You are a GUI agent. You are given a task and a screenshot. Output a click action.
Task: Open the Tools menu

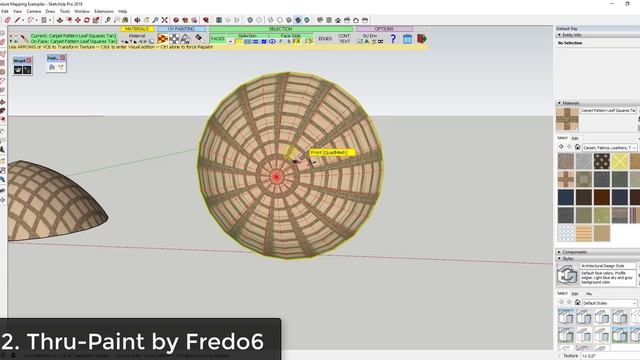(65, 11)
